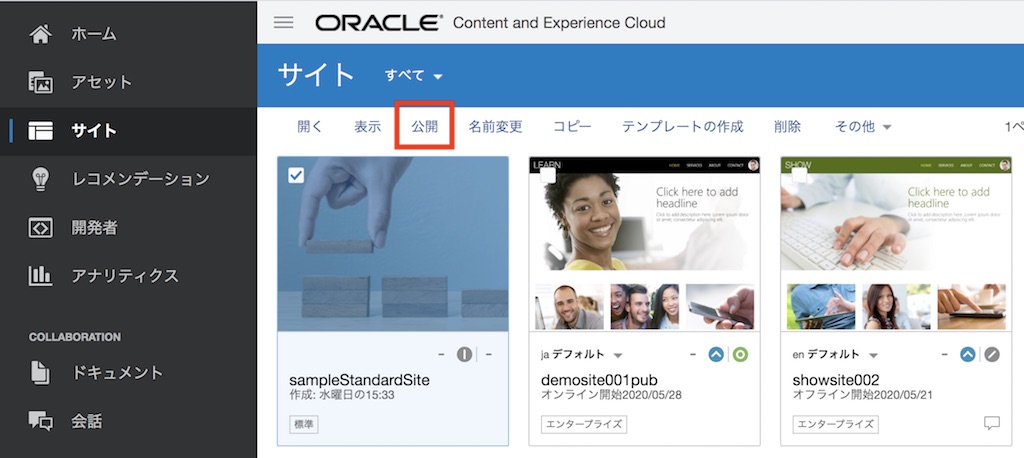The height and width of the screenshot is (458, 1024).
Task: Click the アセット (Assets) icon in sidebar
Action: tap(40, 82)
